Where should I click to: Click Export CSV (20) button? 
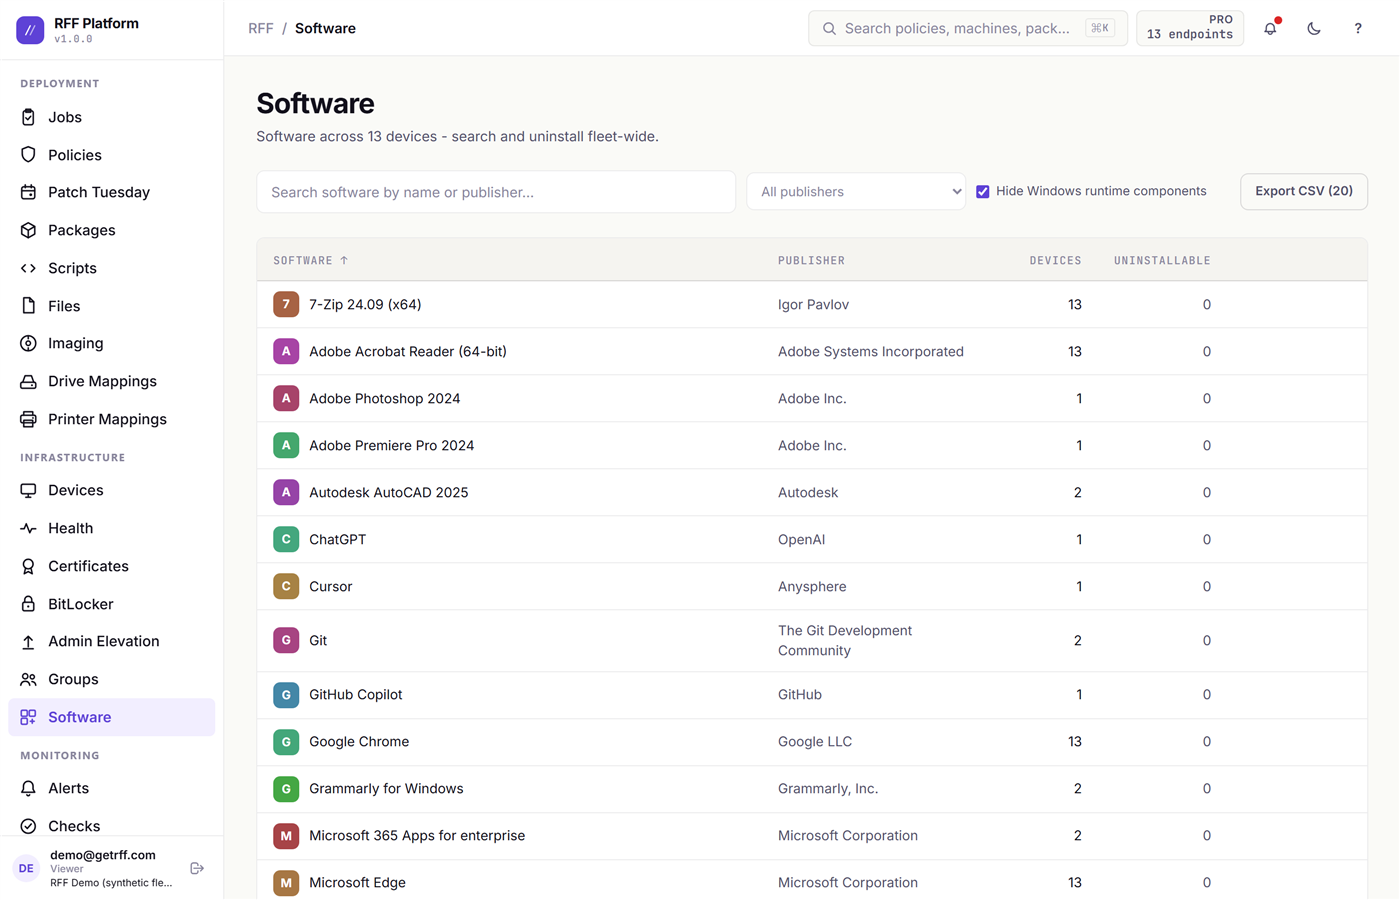1304,191
